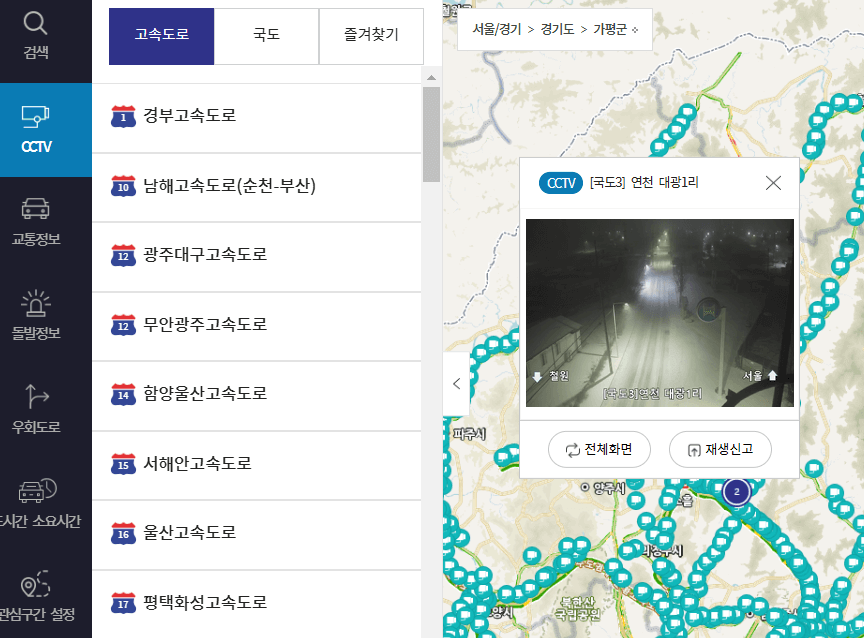Viewport: 864px width, 638px height.
Task: Switch to the 국도 tab
Action: coord(266,36)
